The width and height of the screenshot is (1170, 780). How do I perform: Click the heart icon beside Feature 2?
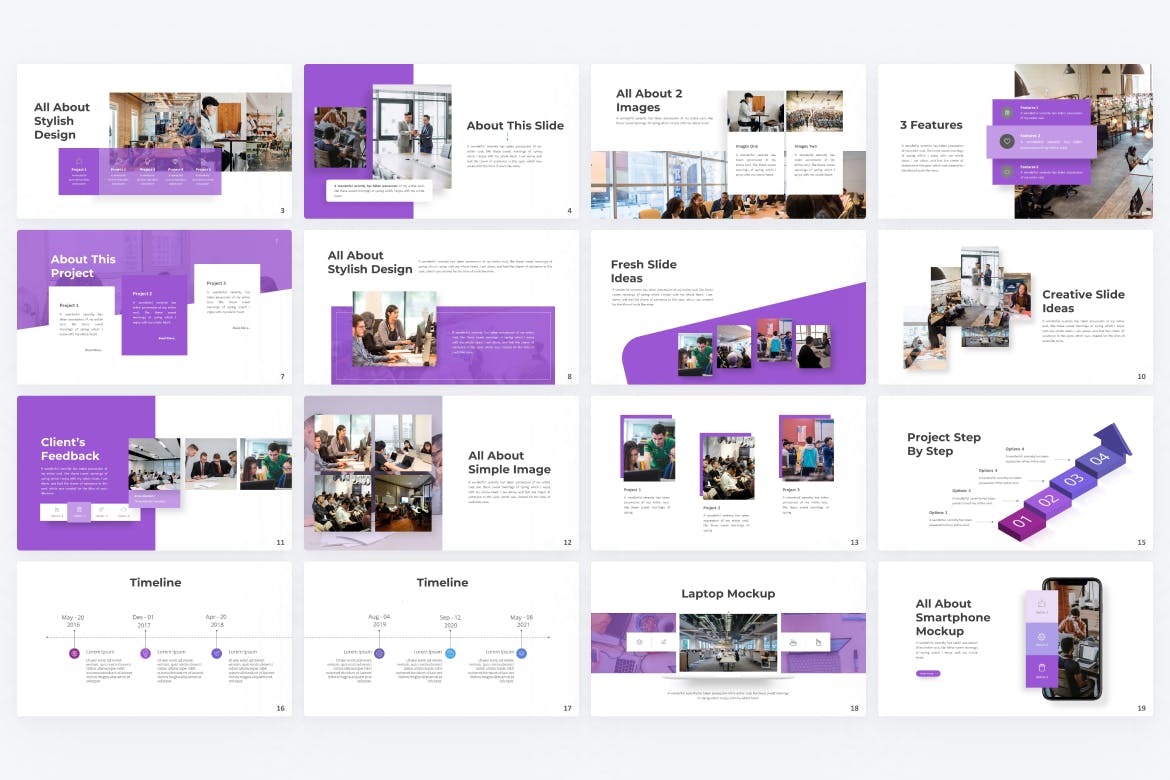pyautogui.click(x=1006, y=142)
